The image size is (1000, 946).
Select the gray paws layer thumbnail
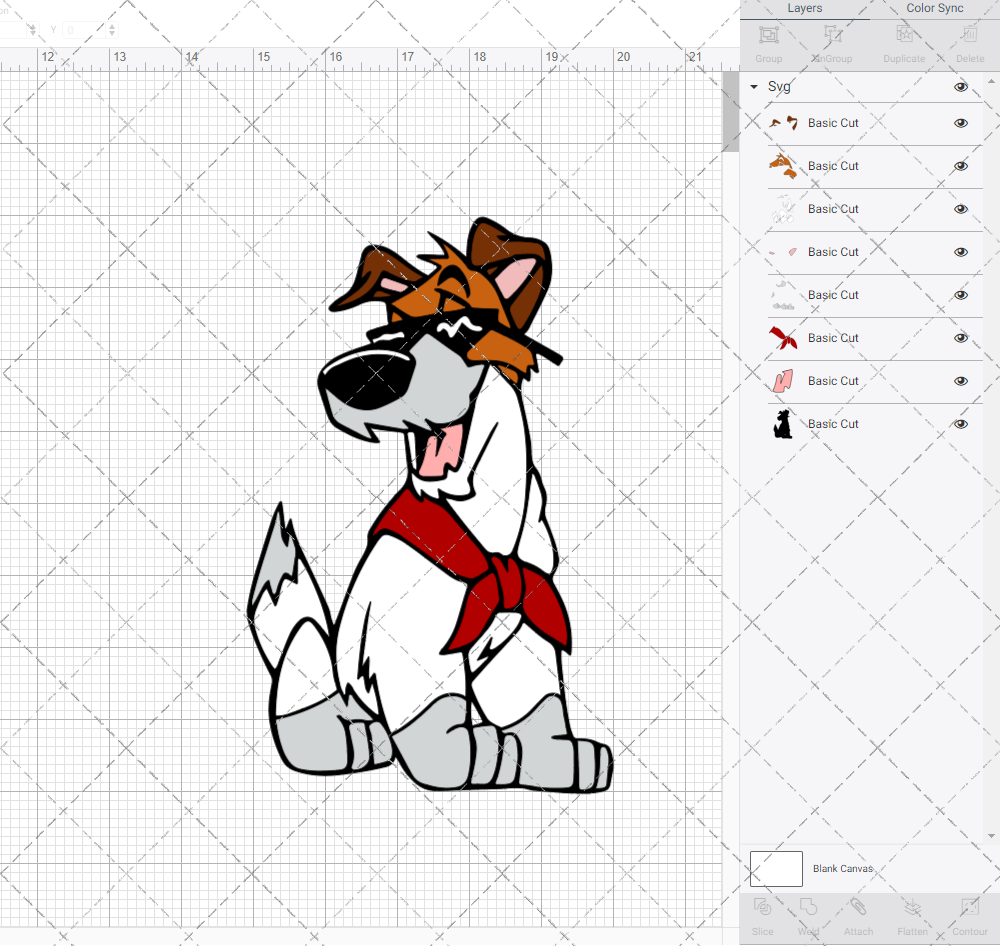783,295
